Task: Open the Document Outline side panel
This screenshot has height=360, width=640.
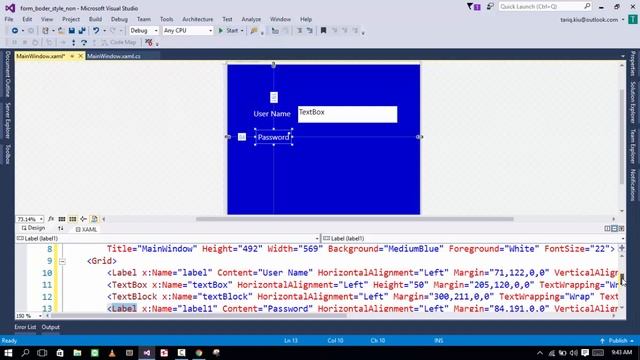Action: pyautogui.click(x=7, y=74)
